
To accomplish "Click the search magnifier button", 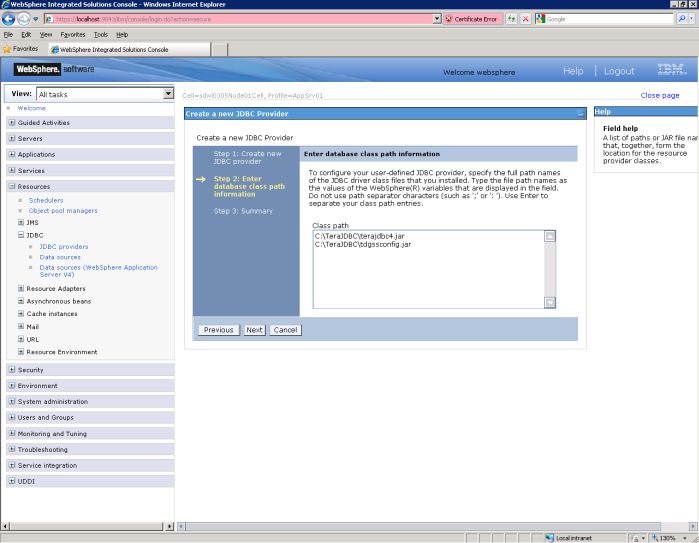I will click(x=682, y=19).
